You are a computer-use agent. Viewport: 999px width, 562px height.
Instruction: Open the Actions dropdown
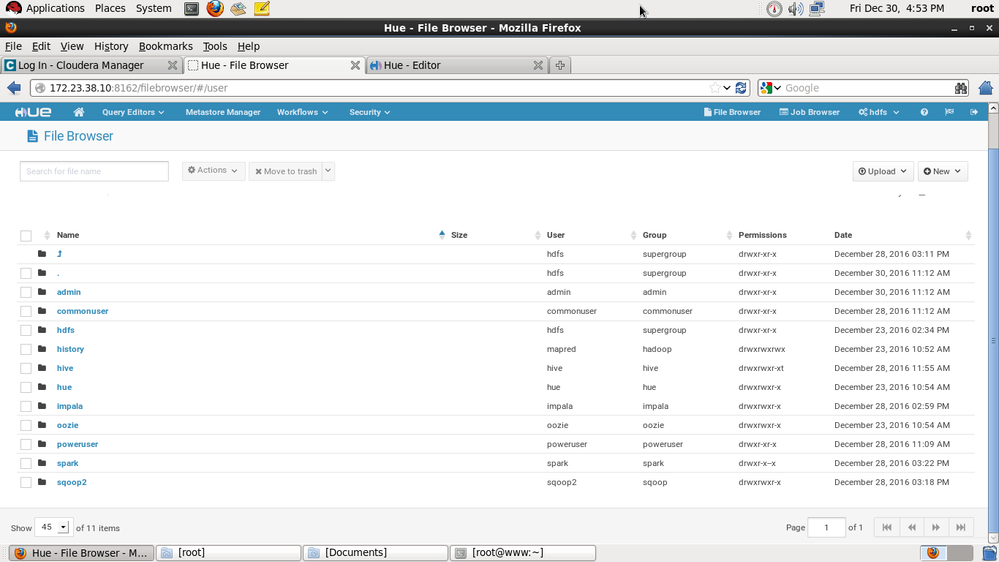[x=213, y=171]
